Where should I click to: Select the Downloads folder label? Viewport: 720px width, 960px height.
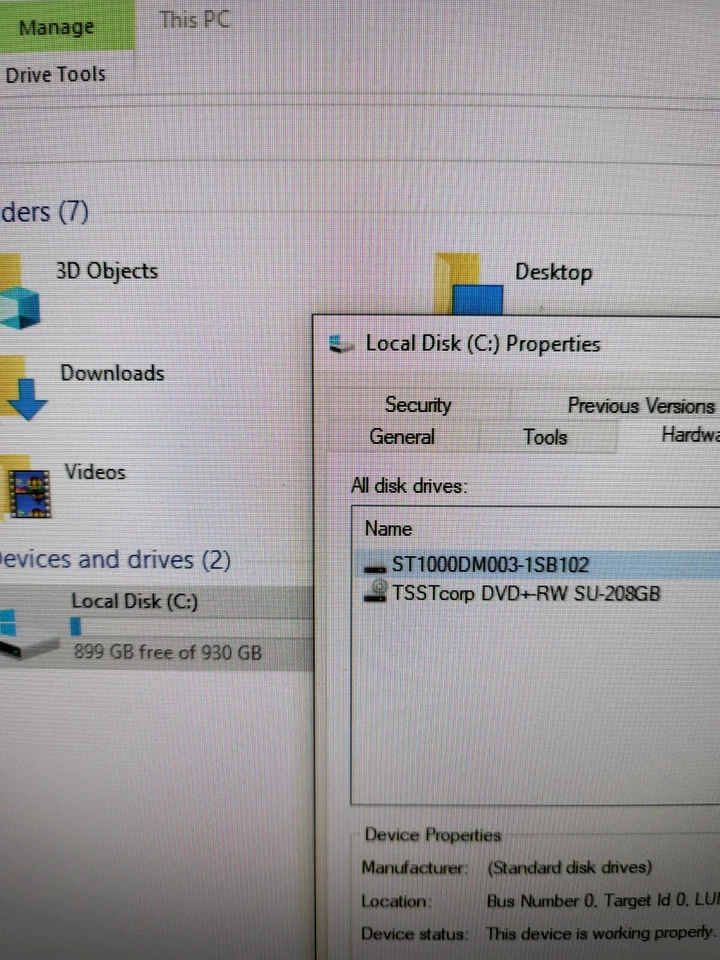113,373
